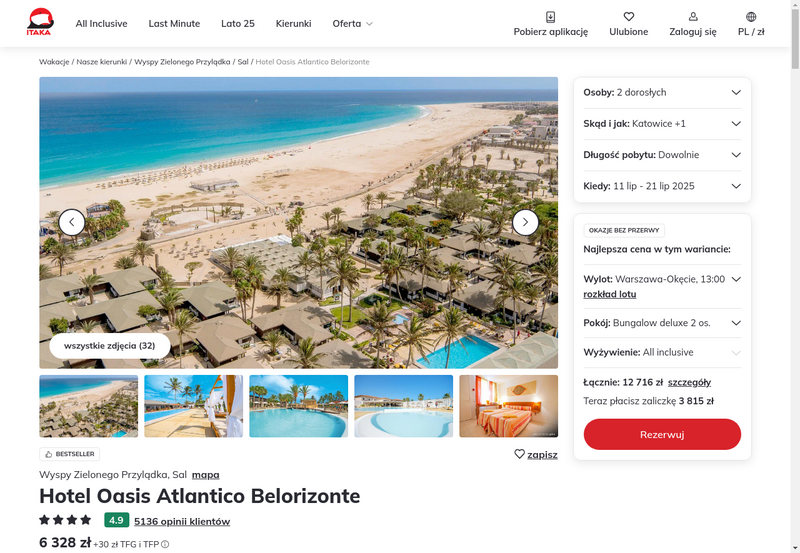This screenshot has height=553, width=800.
Task: Click the info icon beside TFG i TFP
Action: click(x=165, y=544)
